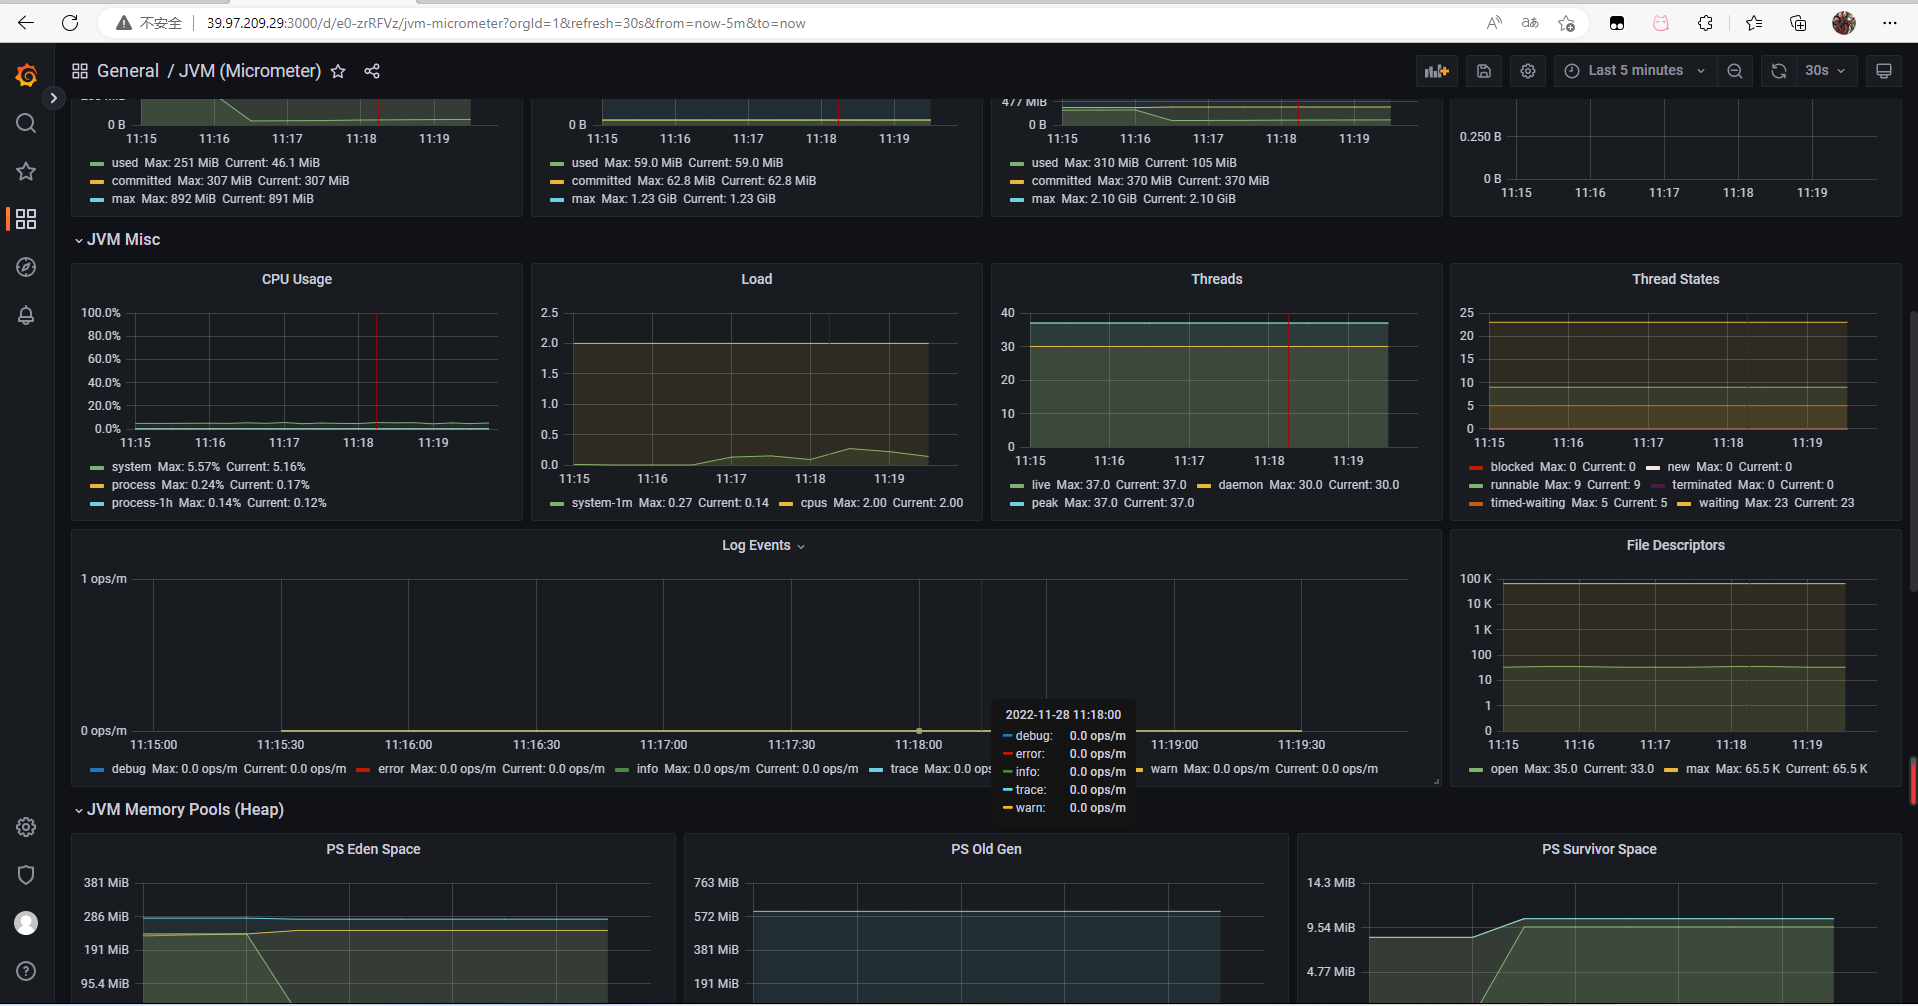Open the Threads panel title menu

point(1217,279)
